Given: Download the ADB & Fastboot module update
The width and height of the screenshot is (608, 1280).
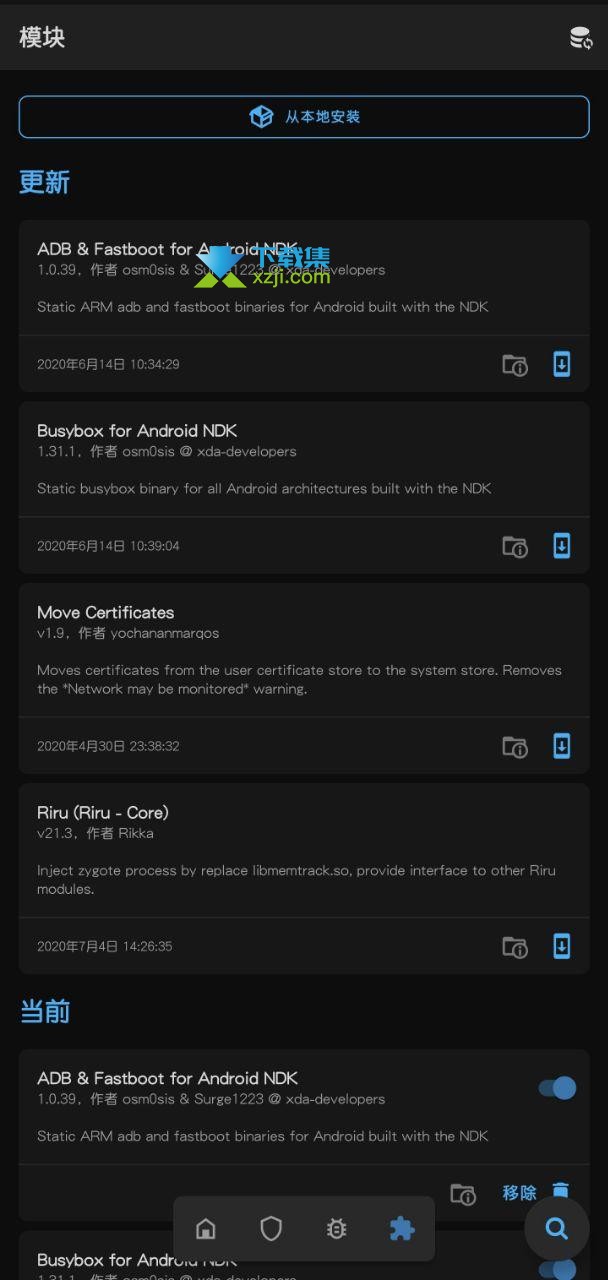Looking at the screenshot, I should click(x=562, y=364).
